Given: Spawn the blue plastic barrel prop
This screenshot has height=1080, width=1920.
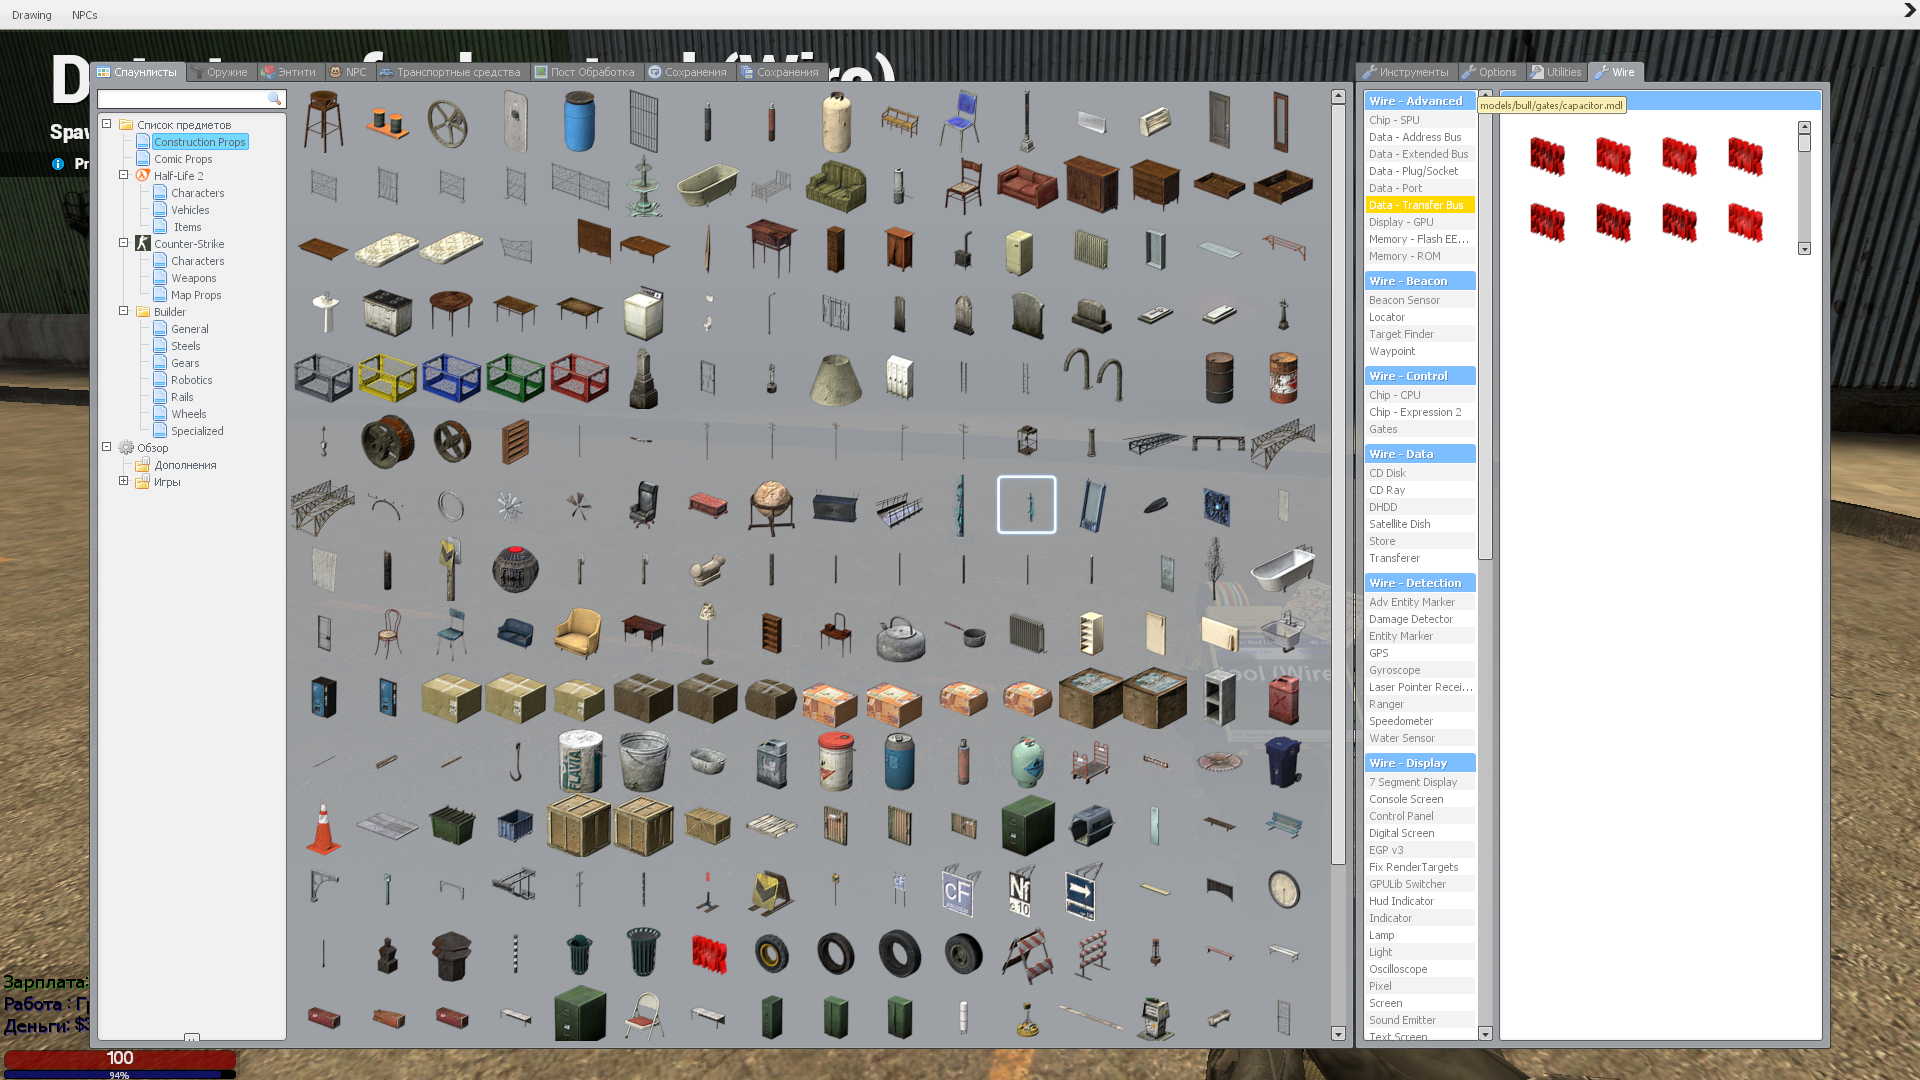Looking at the screenshot, I should (x=579, y=122).
